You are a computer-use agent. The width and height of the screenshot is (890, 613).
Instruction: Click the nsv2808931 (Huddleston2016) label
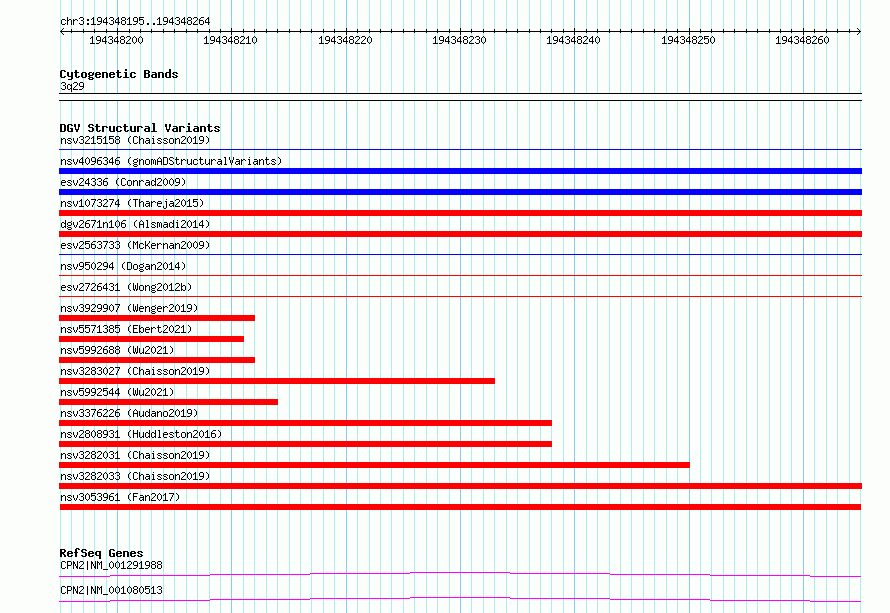tap(141, 434)
